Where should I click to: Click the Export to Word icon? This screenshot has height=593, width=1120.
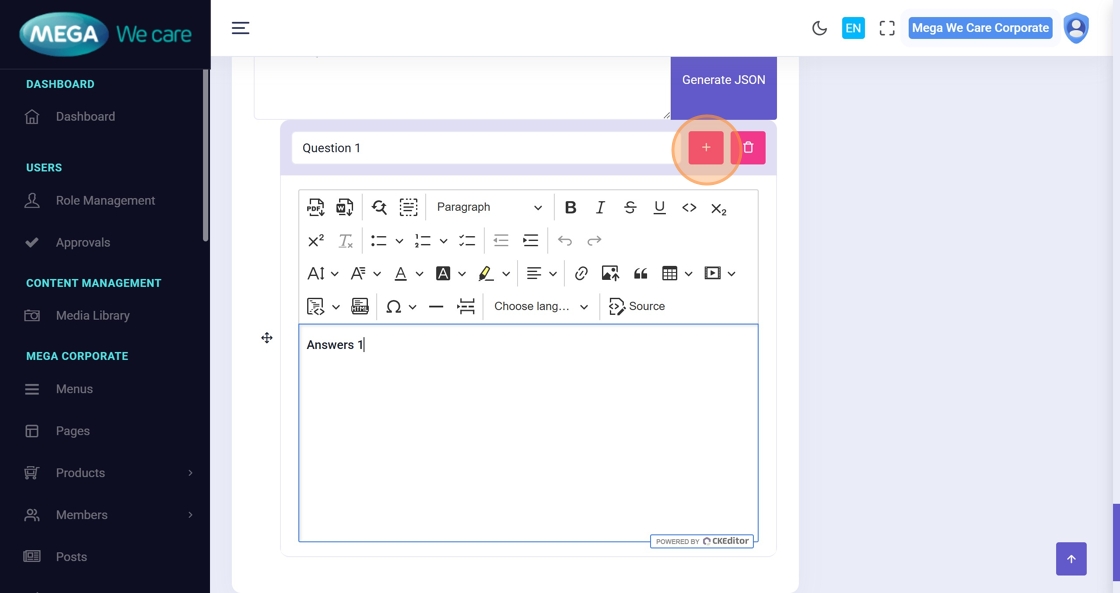(345, 207)
